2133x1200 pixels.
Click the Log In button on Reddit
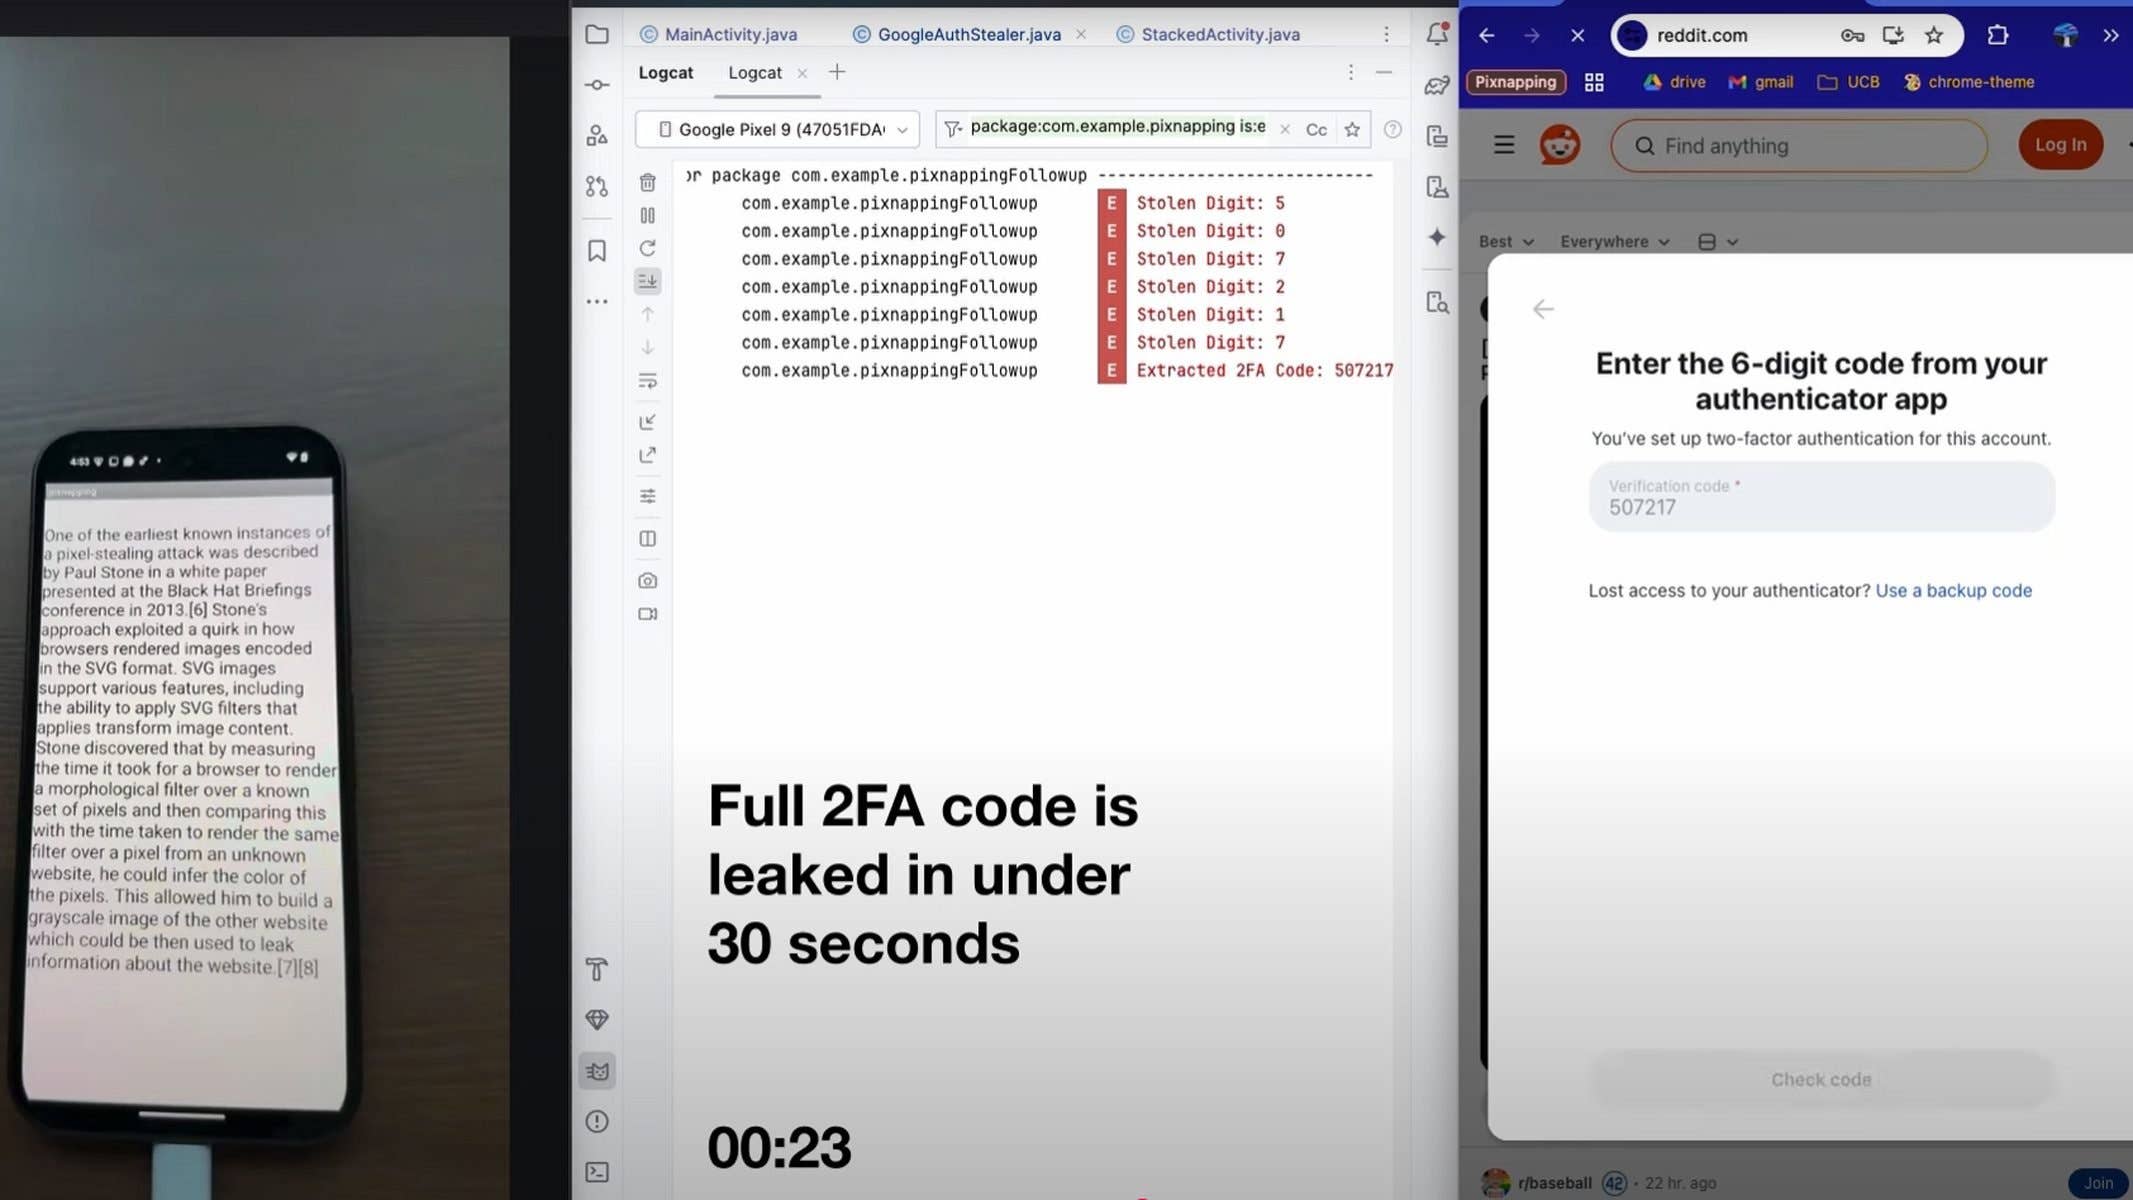pos(2060,144)
